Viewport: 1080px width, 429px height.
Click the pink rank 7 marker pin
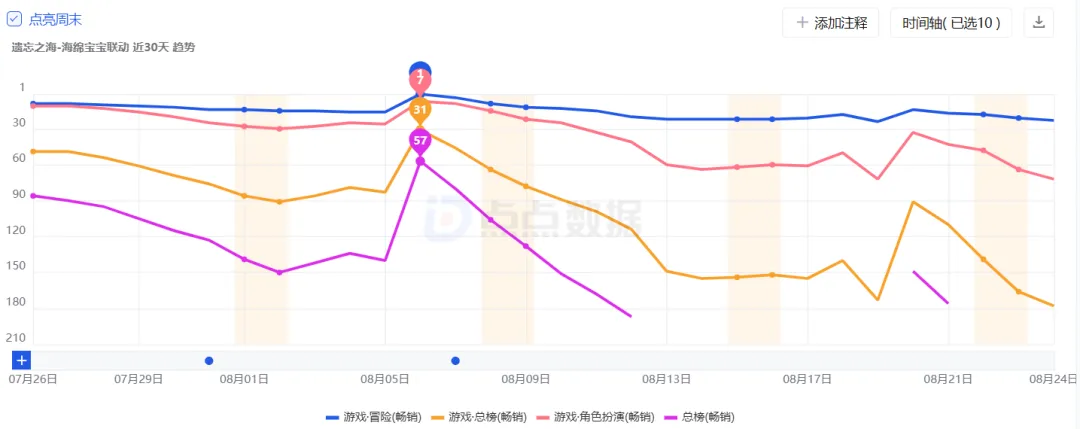point(420,82)
